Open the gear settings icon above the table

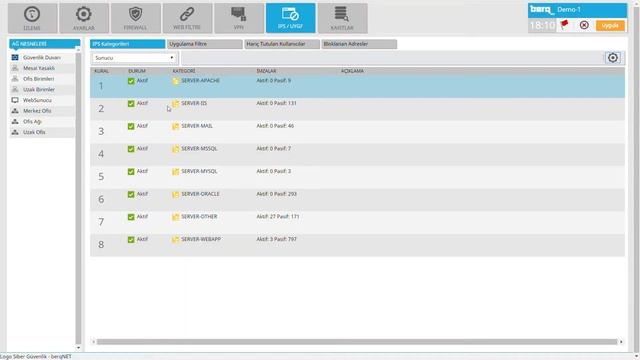pos(613,58)
